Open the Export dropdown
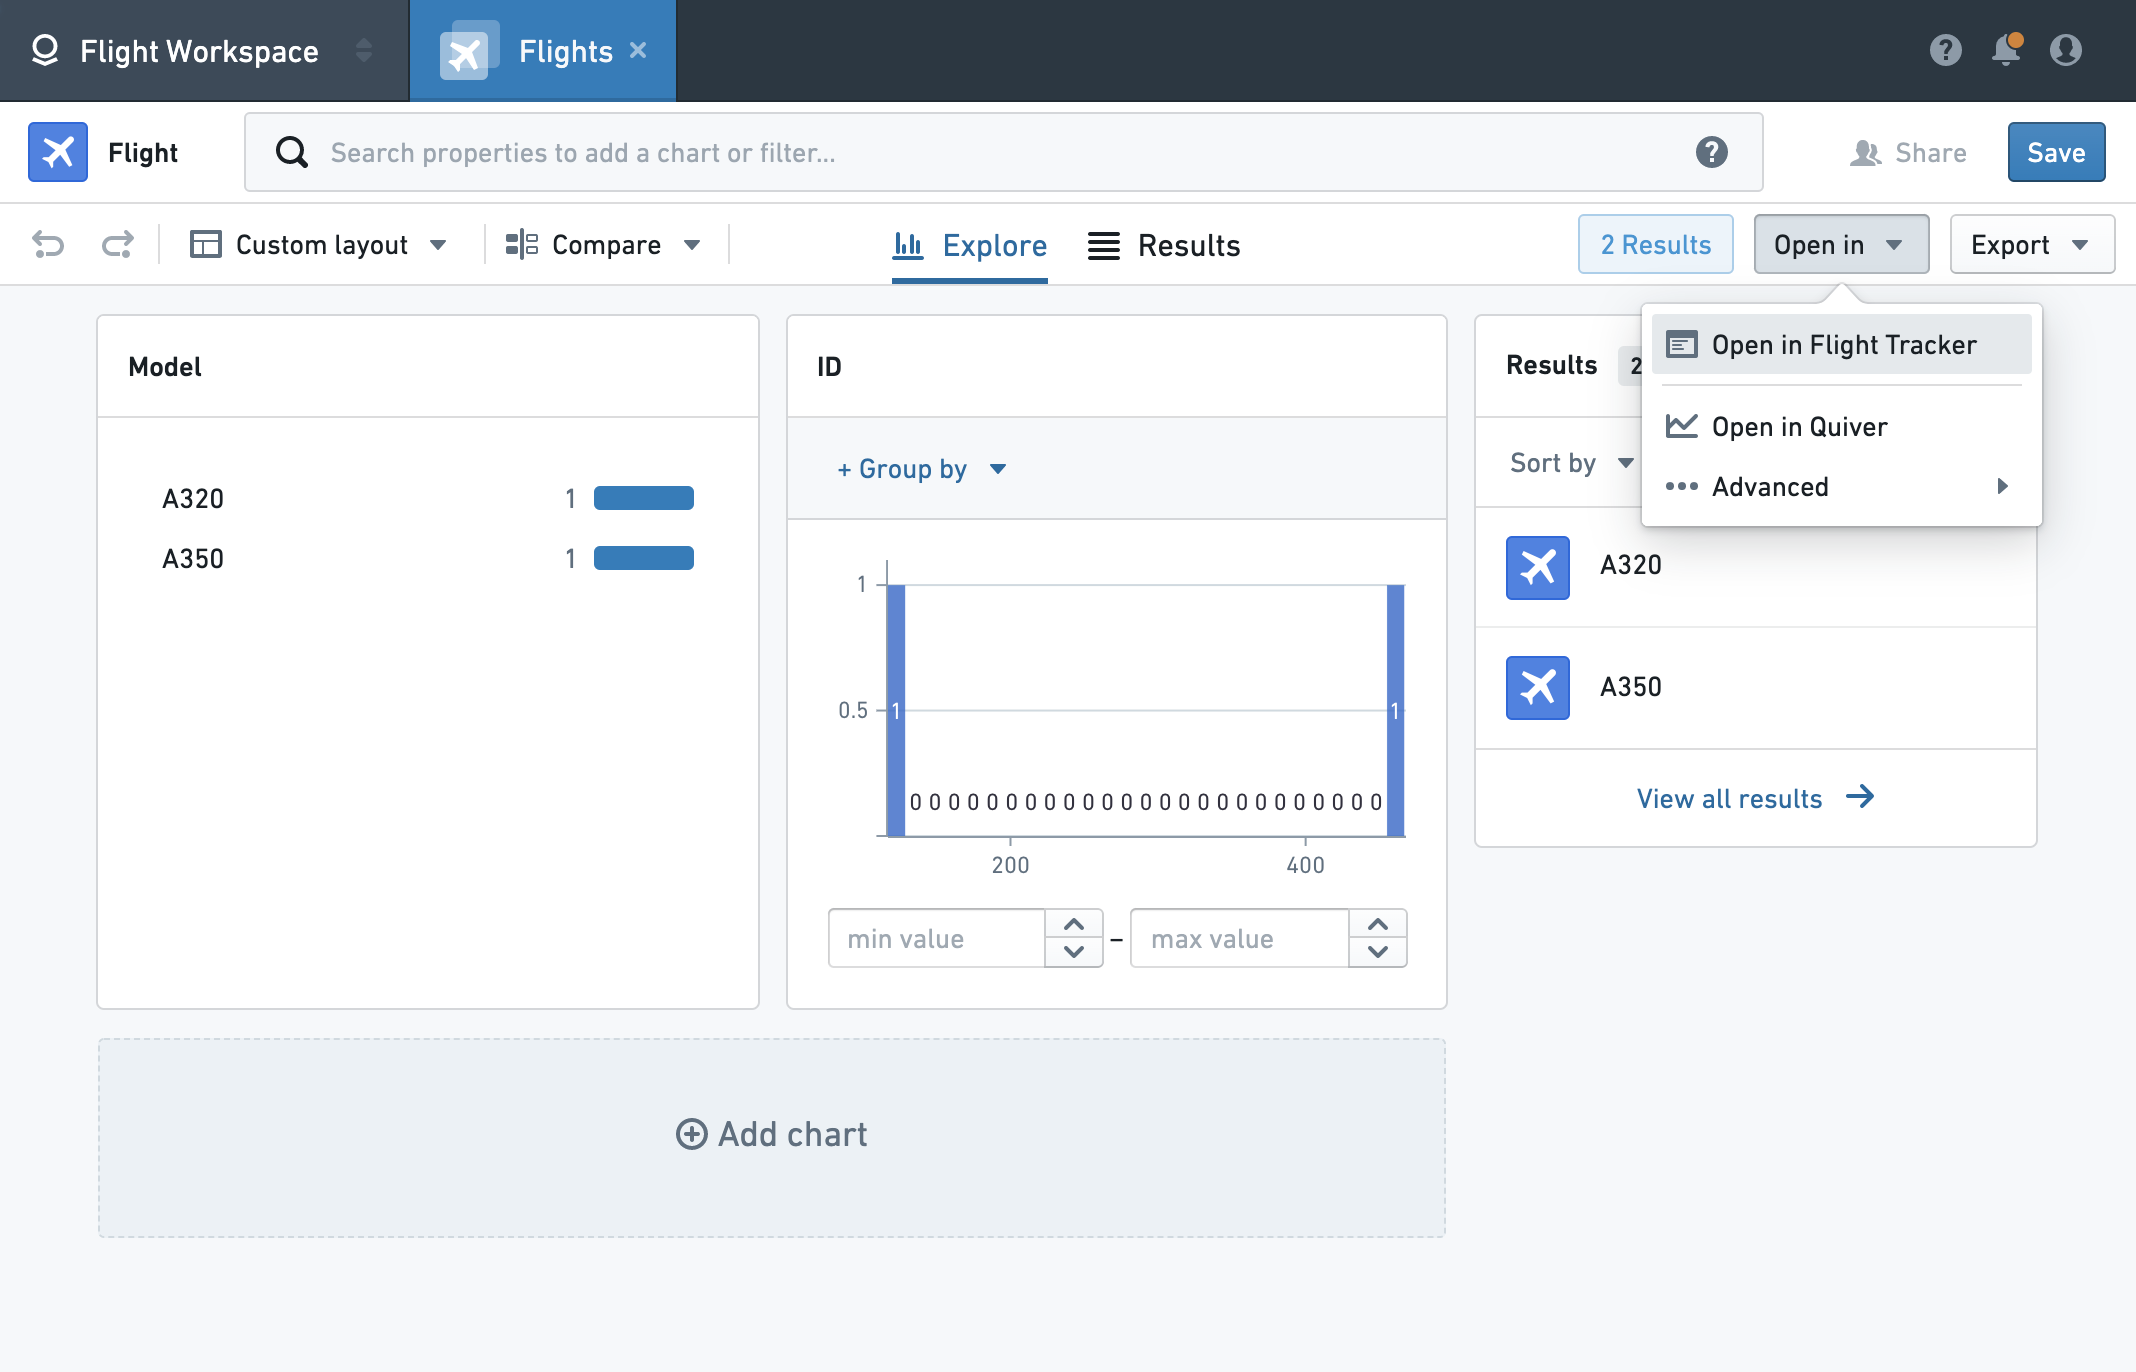The height and width of the screenshot is (1372, 2136). pyautogui.click(x=2032, y=244)
